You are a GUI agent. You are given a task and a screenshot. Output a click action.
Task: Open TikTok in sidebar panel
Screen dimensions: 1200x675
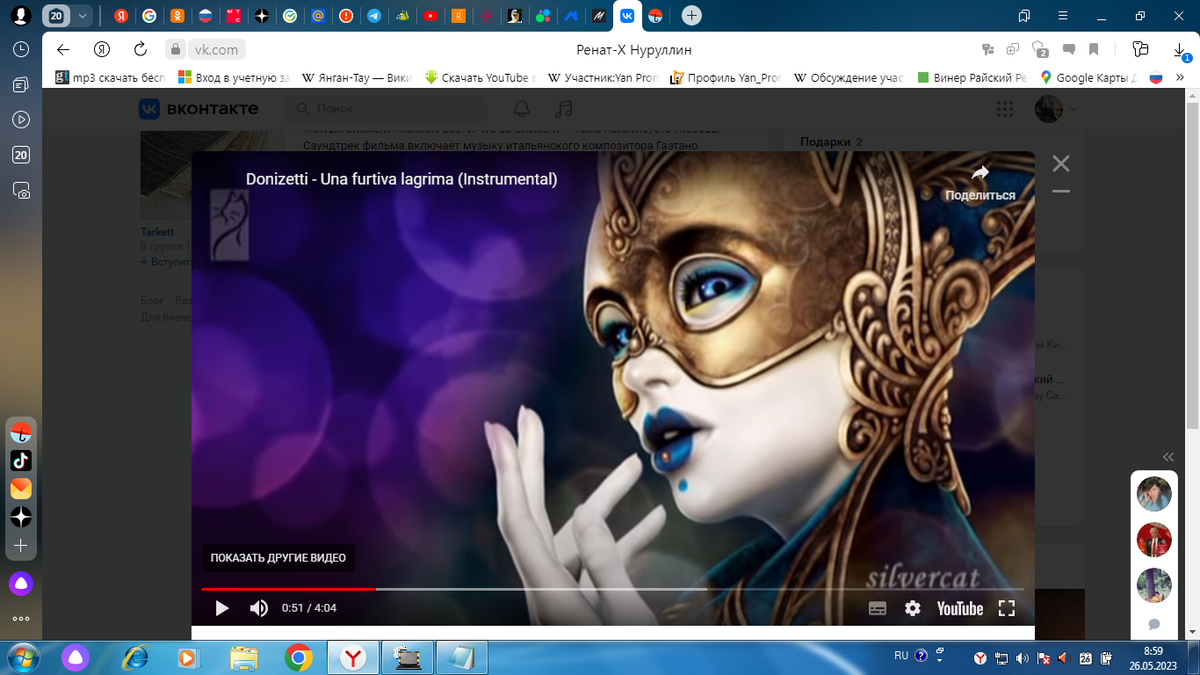[21, 461]
